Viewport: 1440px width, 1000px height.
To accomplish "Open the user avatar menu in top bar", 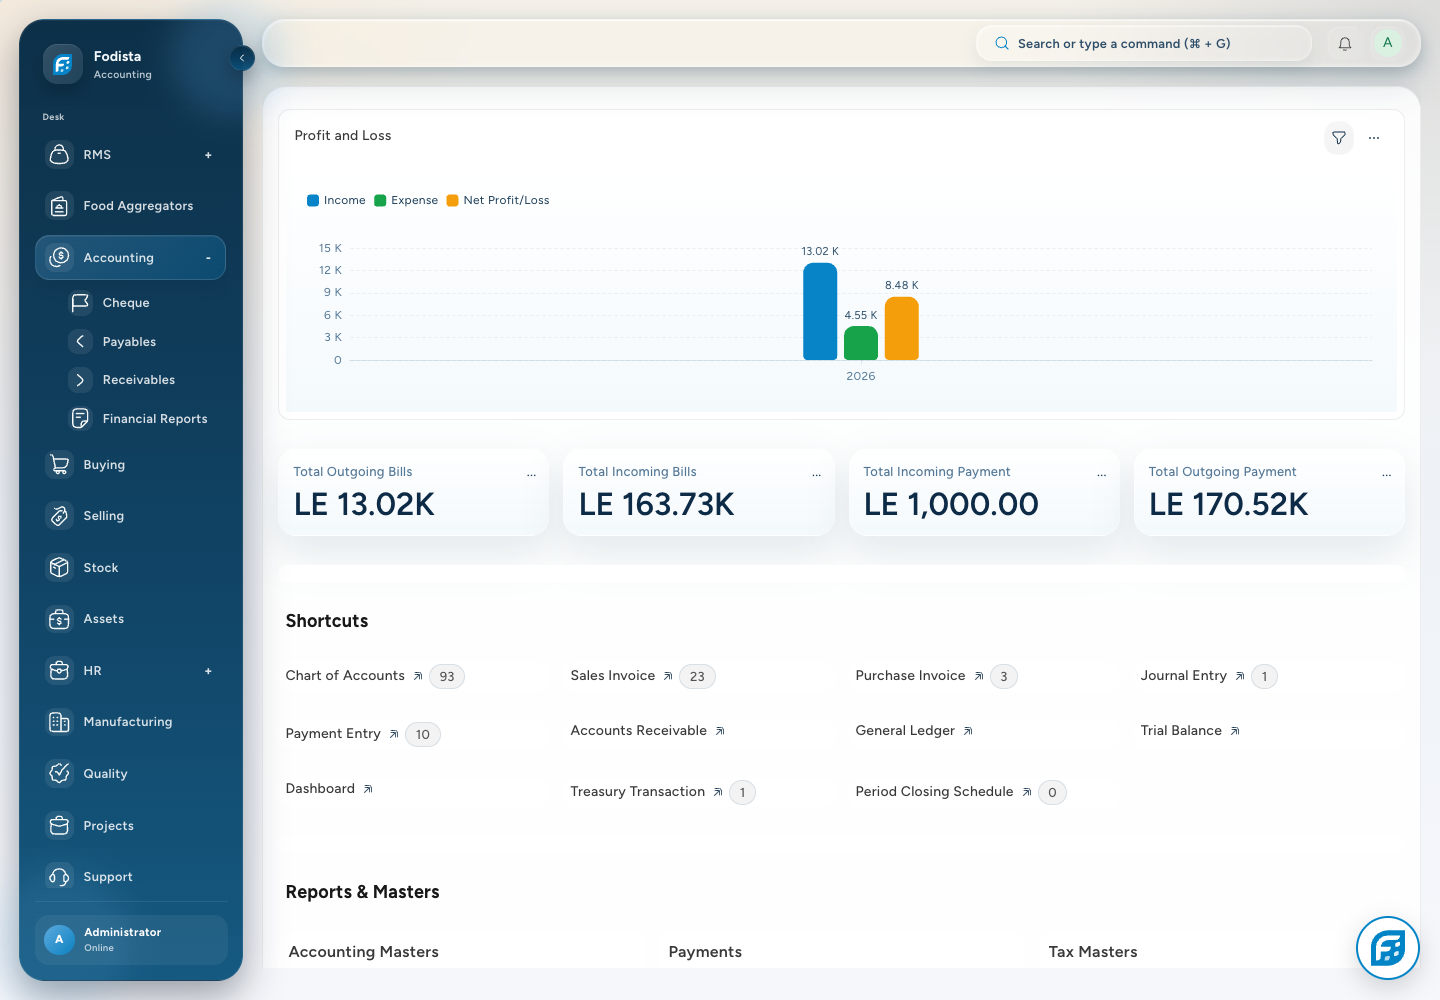I will (x=1387, y=43).
